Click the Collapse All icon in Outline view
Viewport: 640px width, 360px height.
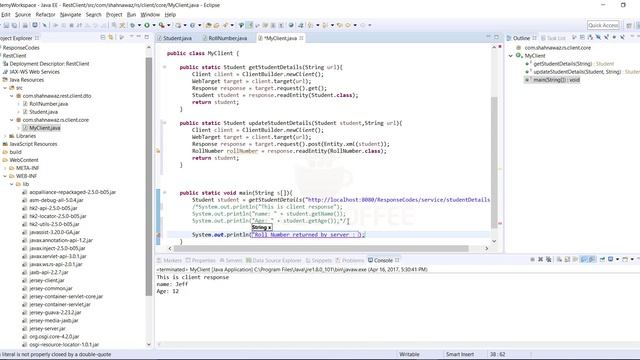point(582,38)
